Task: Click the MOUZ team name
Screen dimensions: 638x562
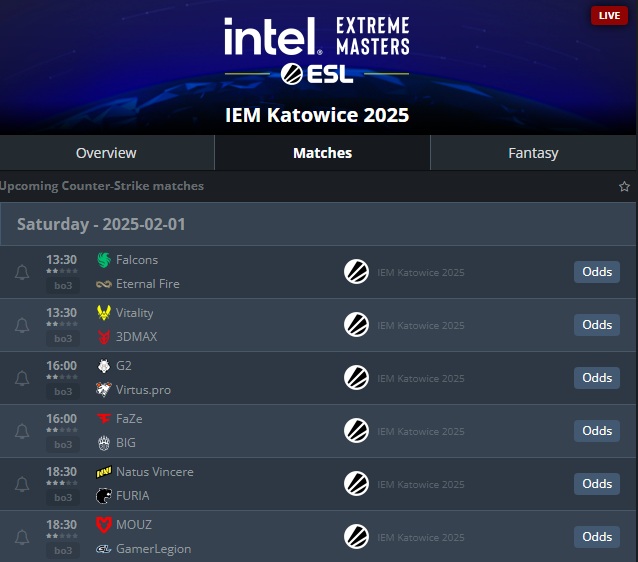Action: pyautogui.click(x=134, y=525)
